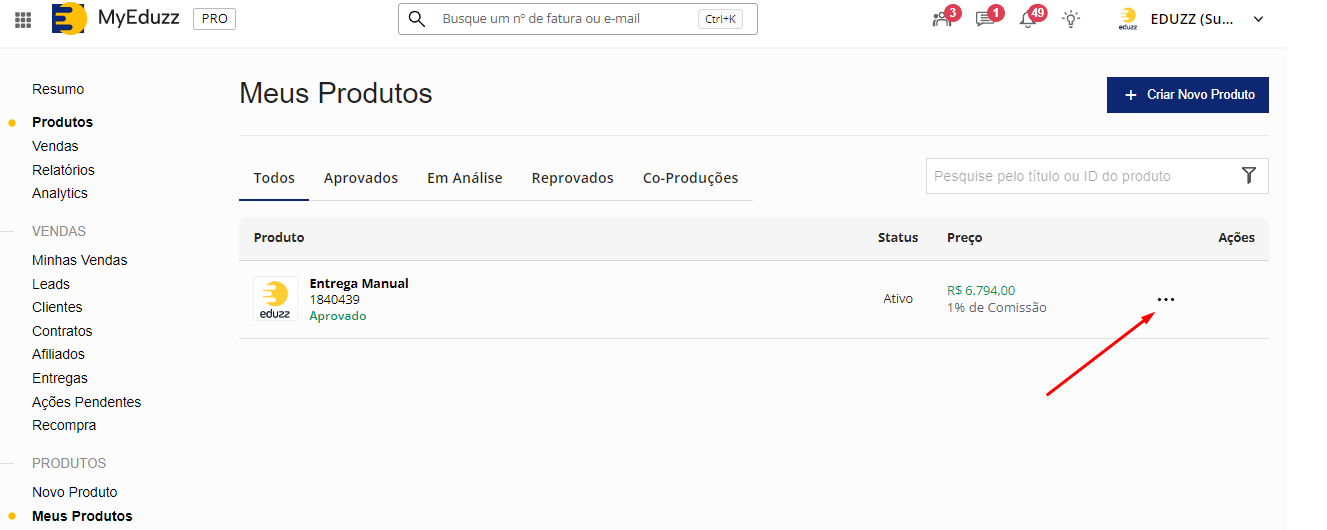Open the apps grid menu

point(23,19)
